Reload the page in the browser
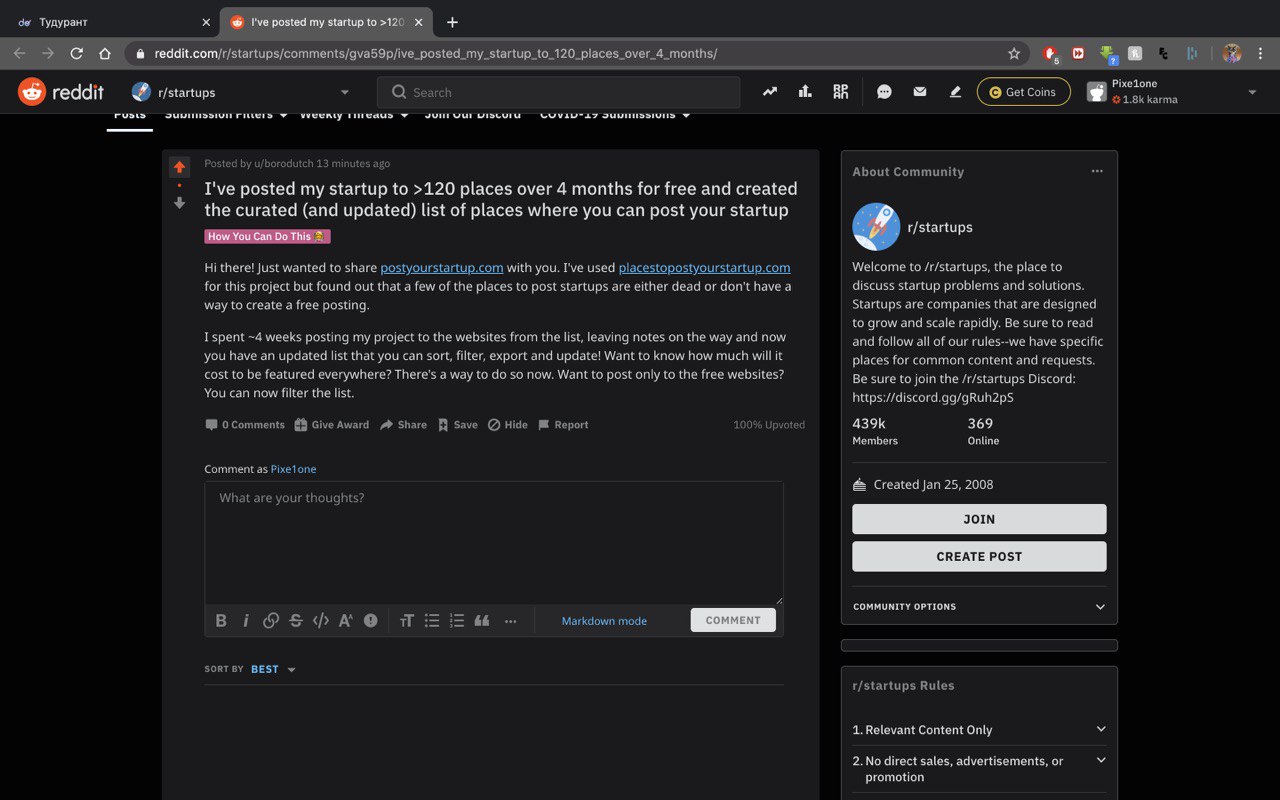 coord(76,53)
